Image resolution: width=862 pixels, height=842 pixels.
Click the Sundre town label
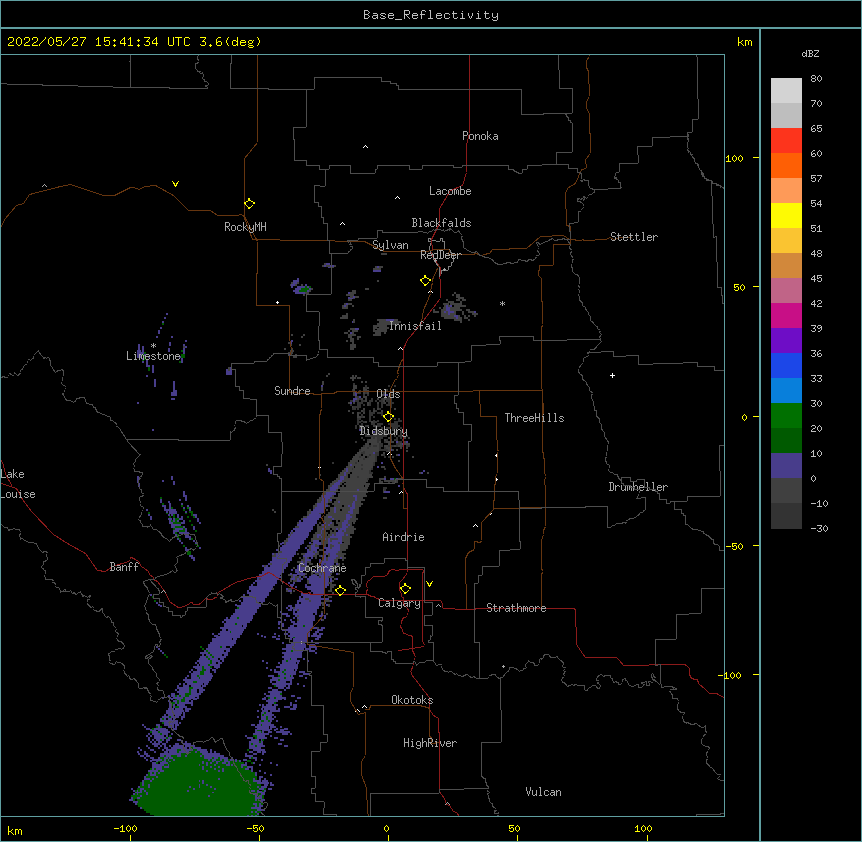[292, 391]
